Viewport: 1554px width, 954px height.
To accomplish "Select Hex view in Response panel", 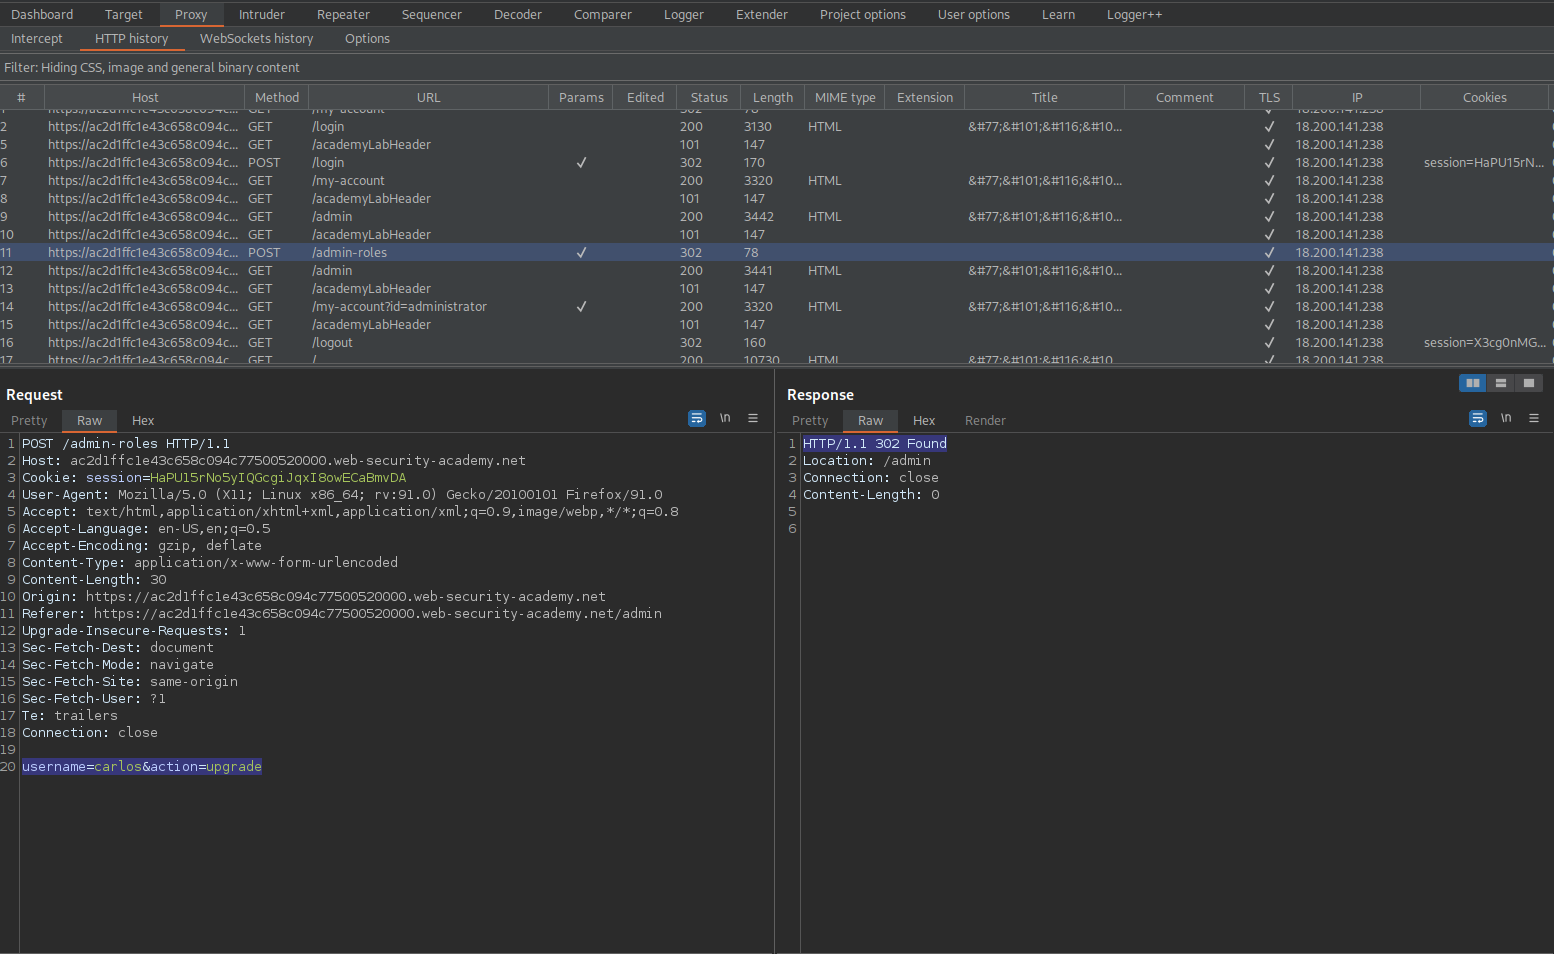I will click(924, 421).
